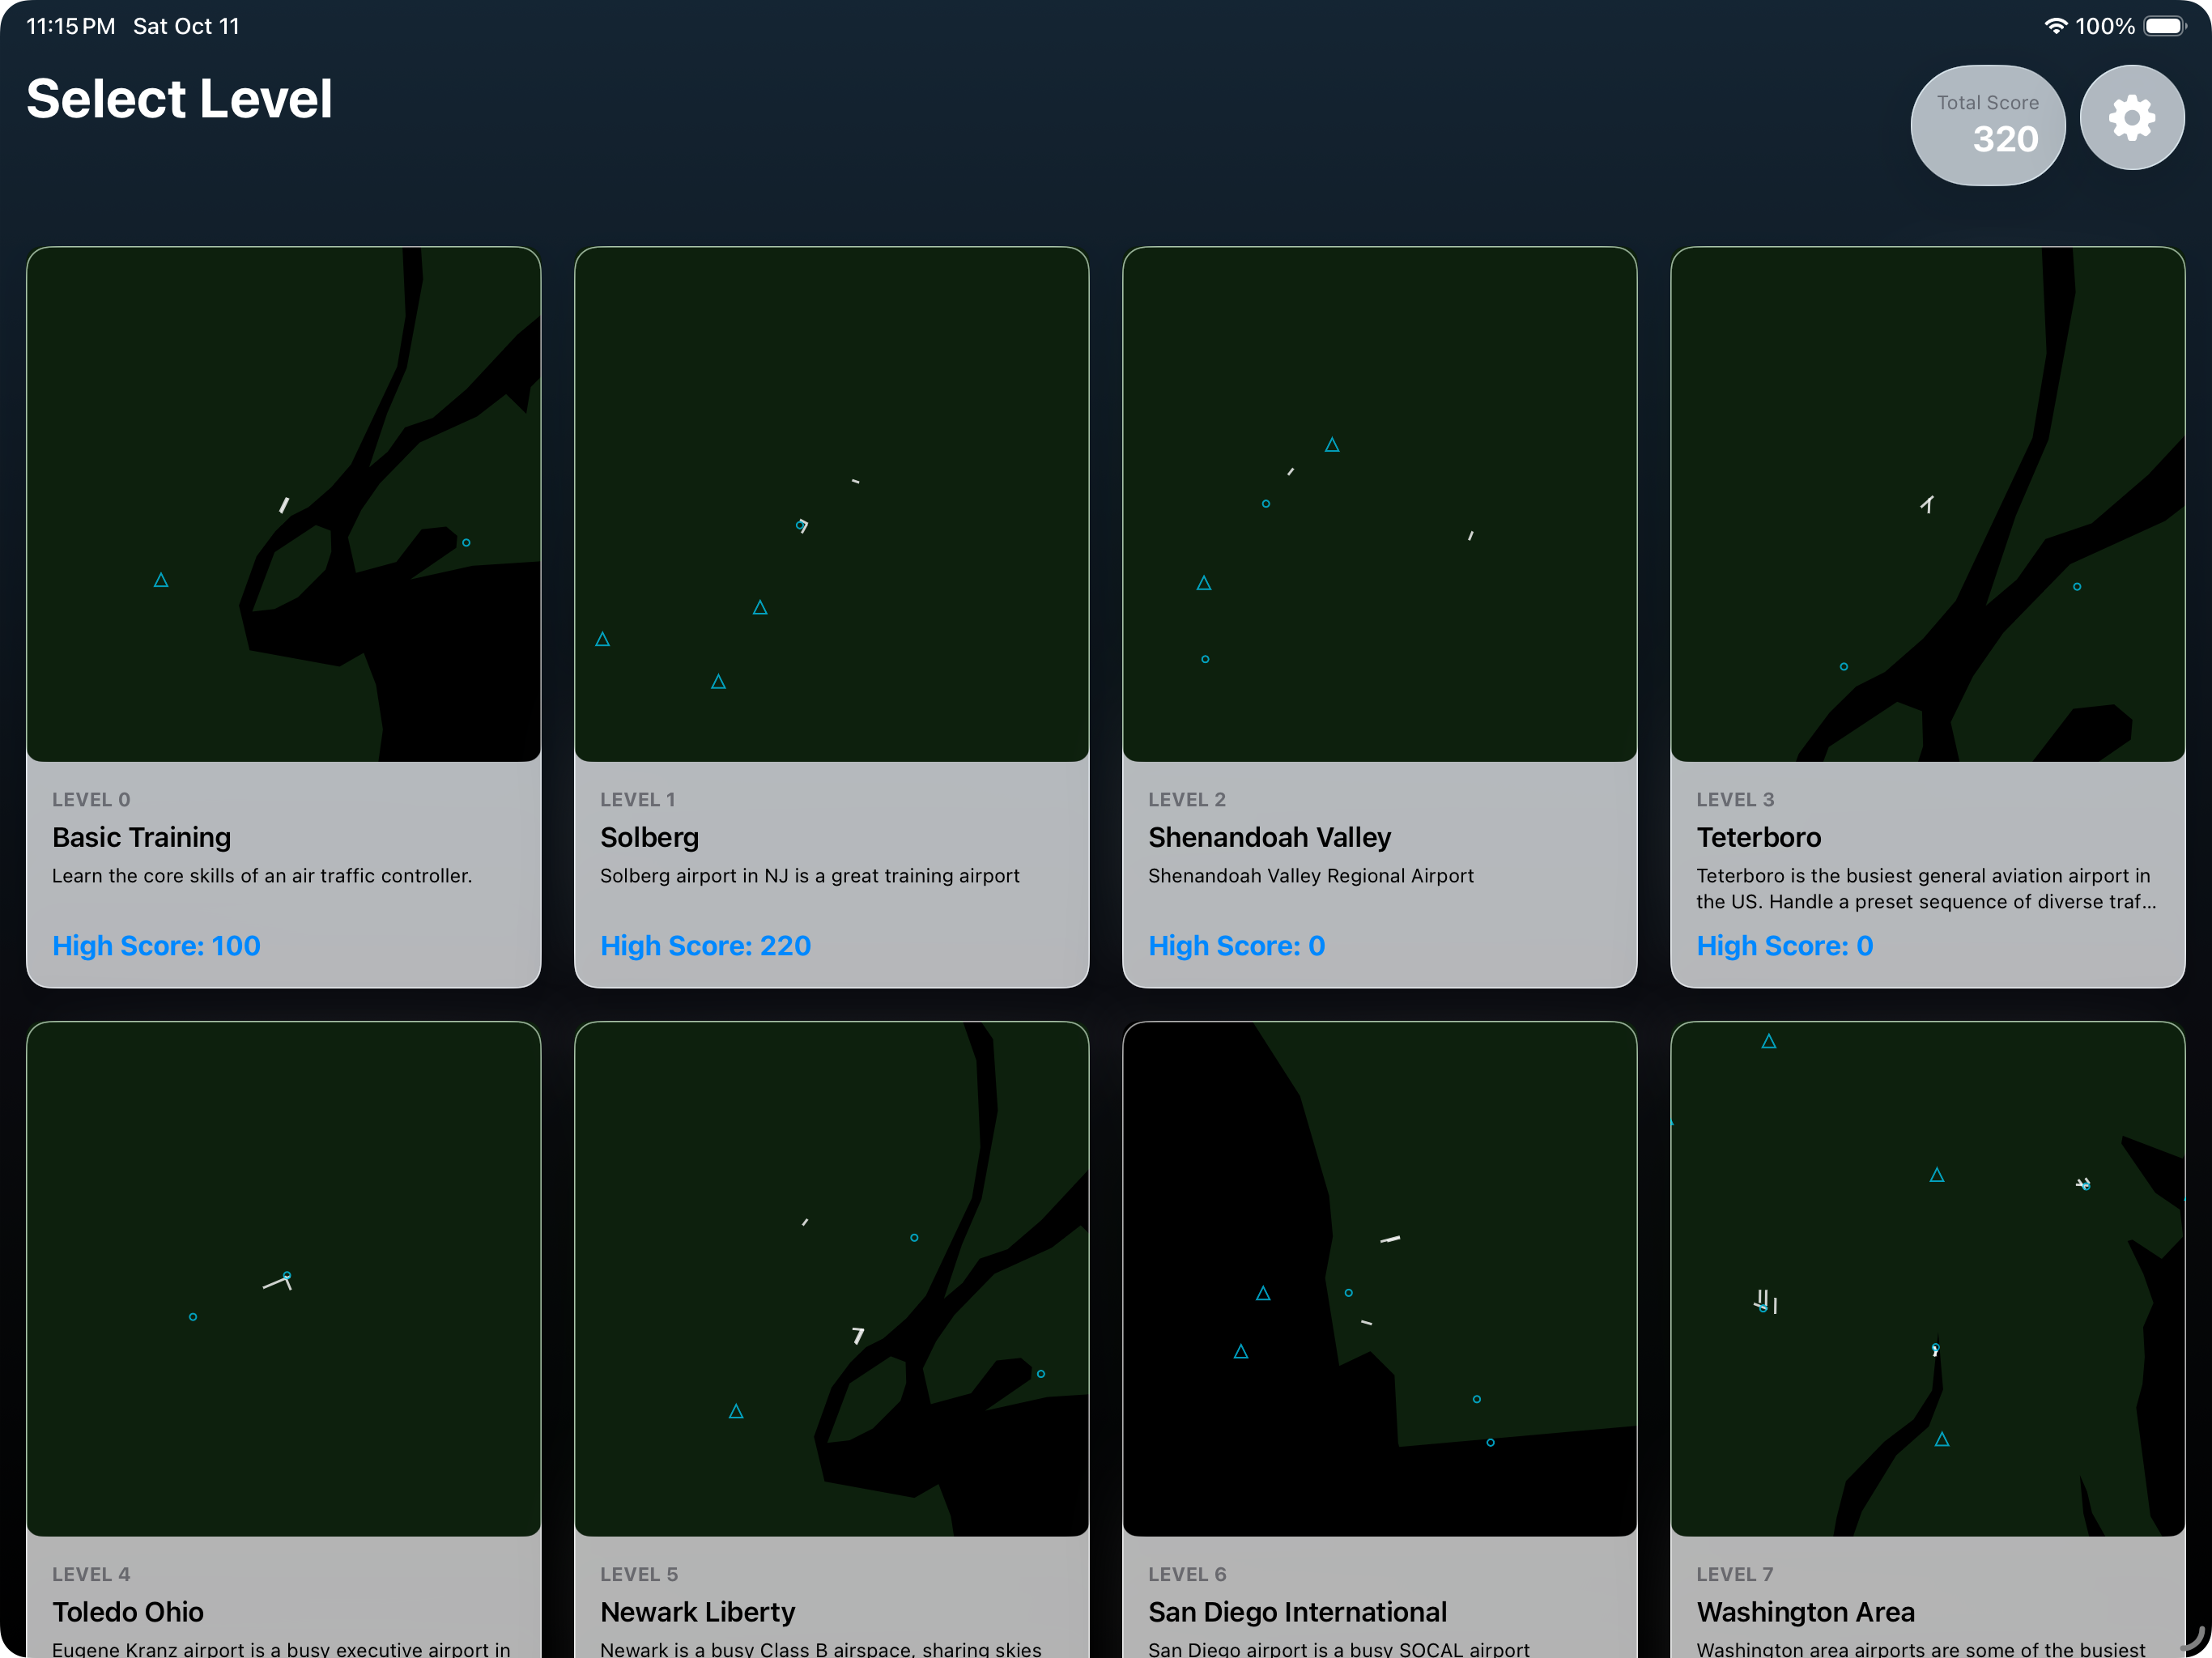Click the battery indicator icon
This screenshot has height=1658, width=2212.
[2164, 26]
